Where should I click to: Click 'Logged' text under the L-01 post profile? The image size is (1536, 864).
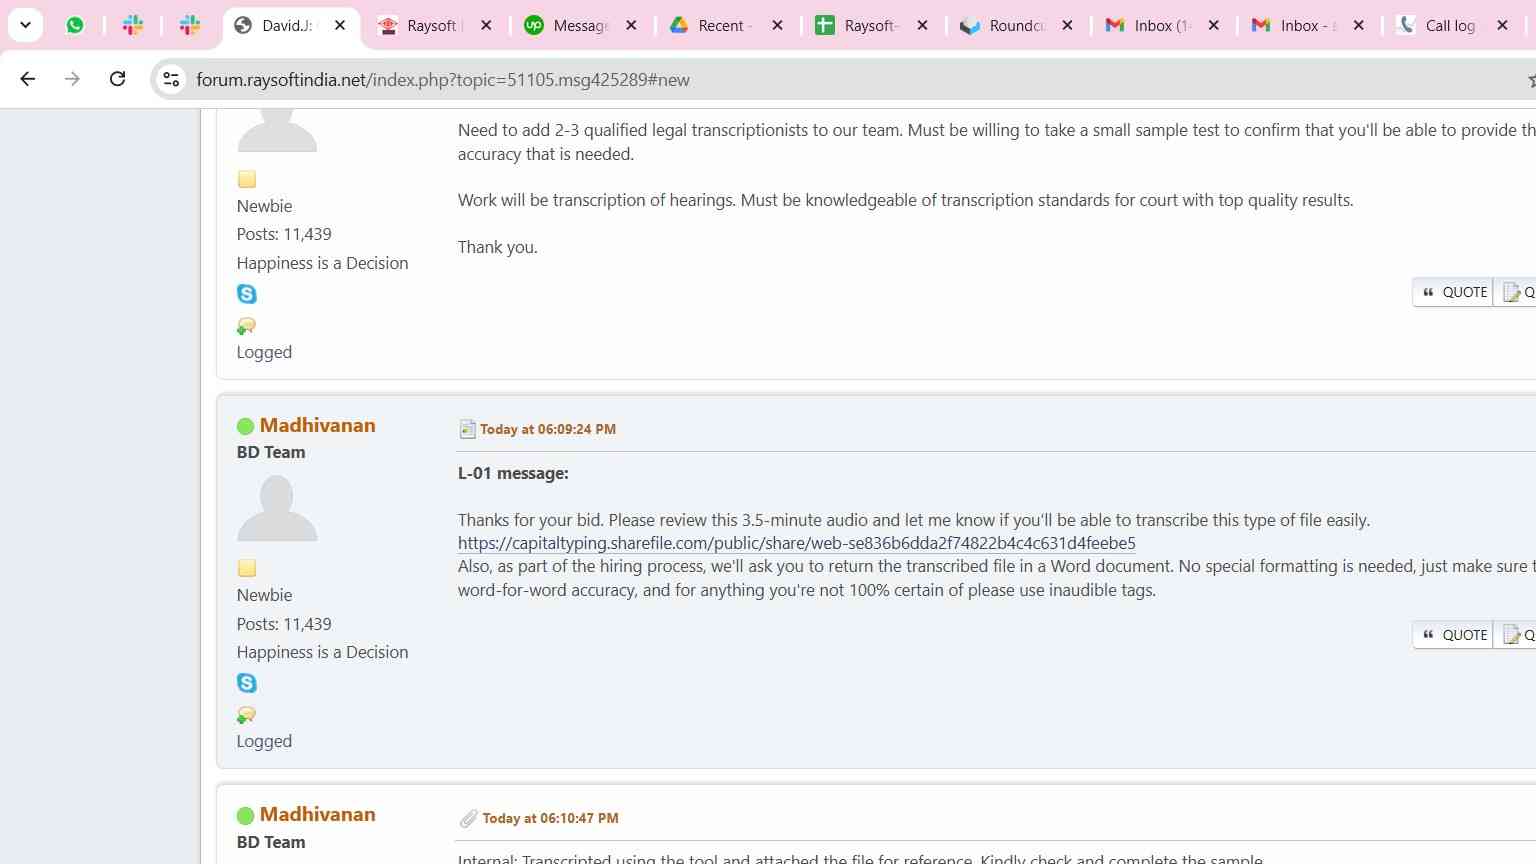tap(264, 741)
